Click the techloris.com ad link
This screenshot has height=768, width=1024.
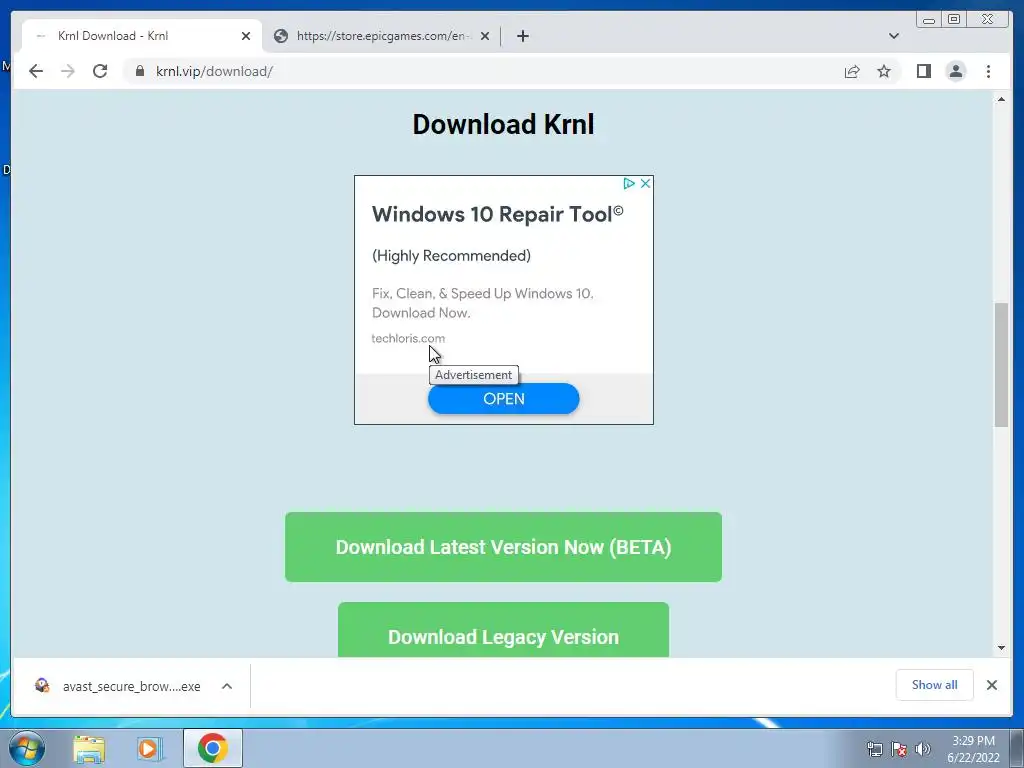(x=408, y=338)
